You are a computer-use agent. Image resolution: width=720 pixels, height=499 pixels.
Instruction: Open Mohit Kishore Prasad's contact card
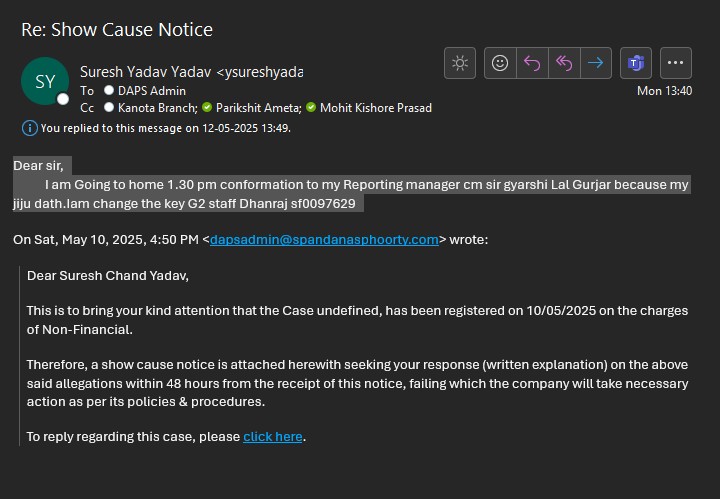(375, 107)
